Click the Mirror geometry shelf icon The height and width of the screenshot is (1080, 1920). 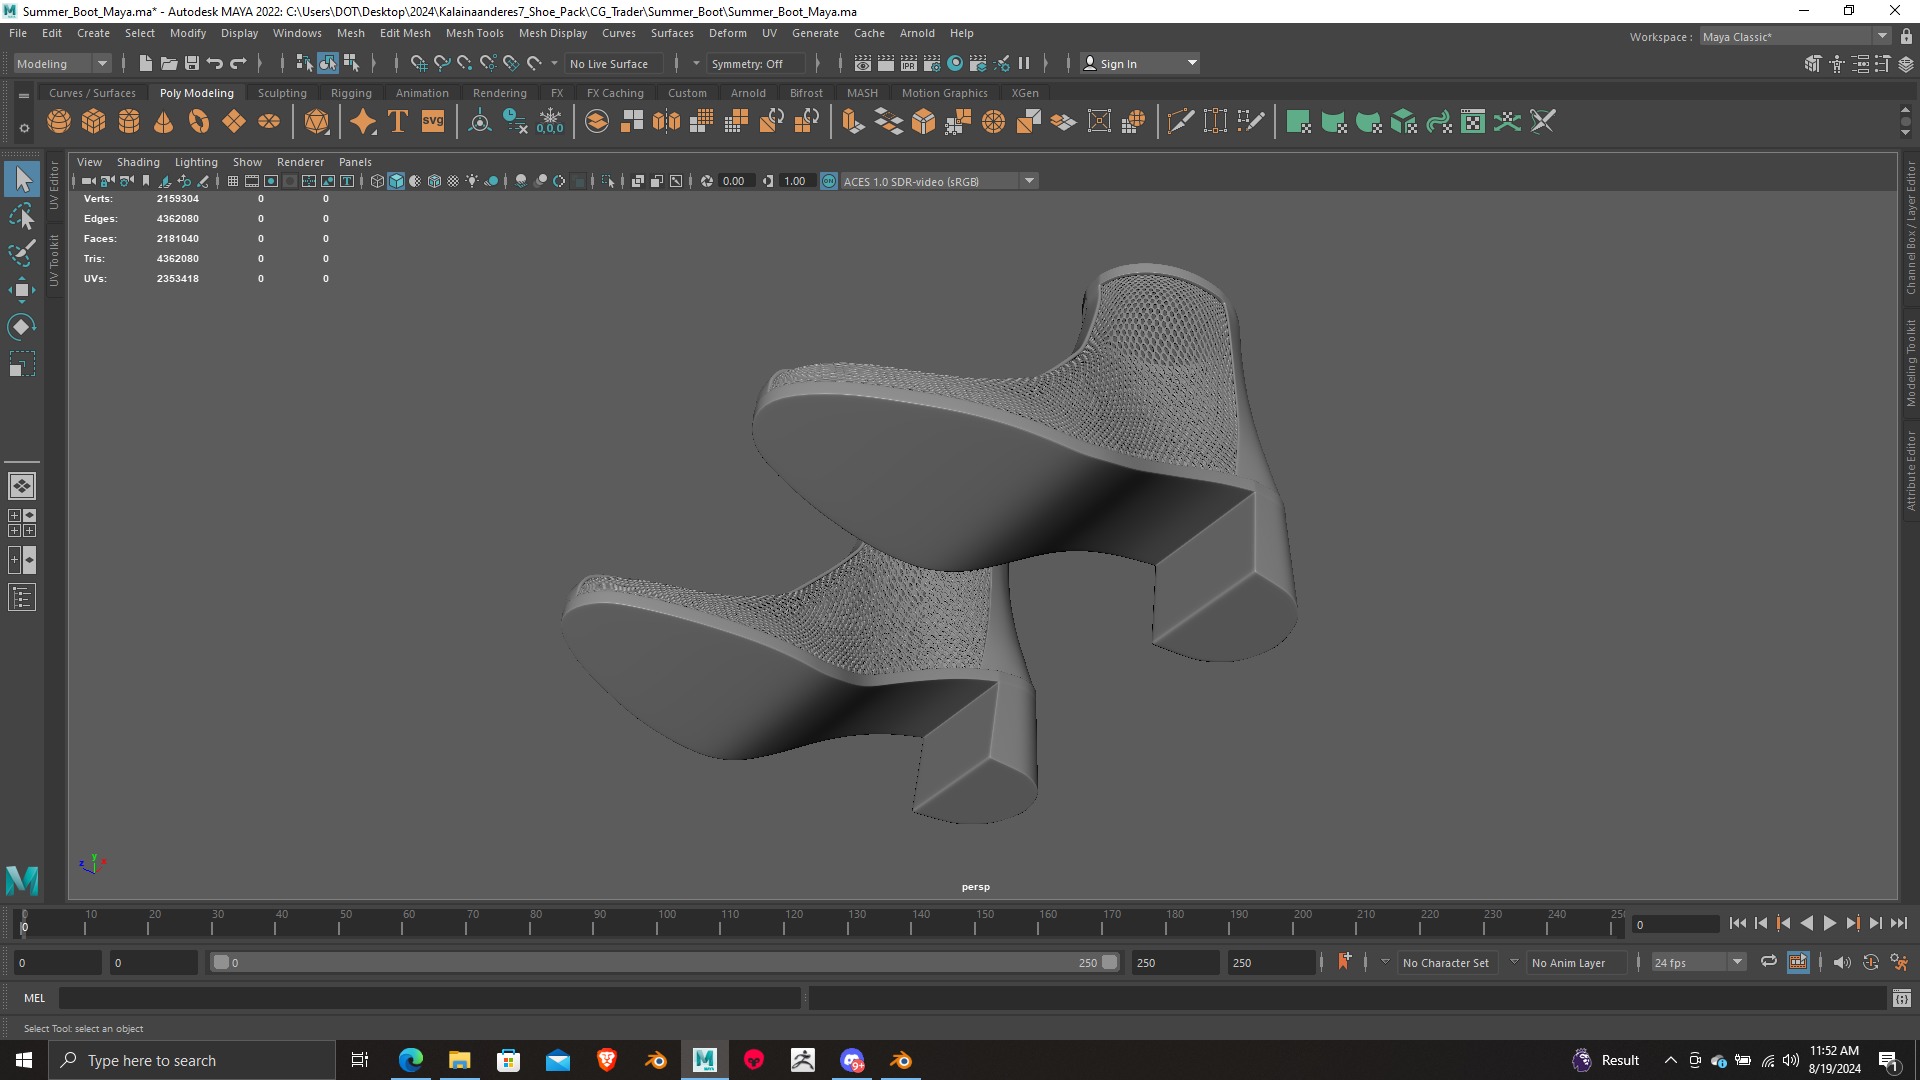pos(666,122)
